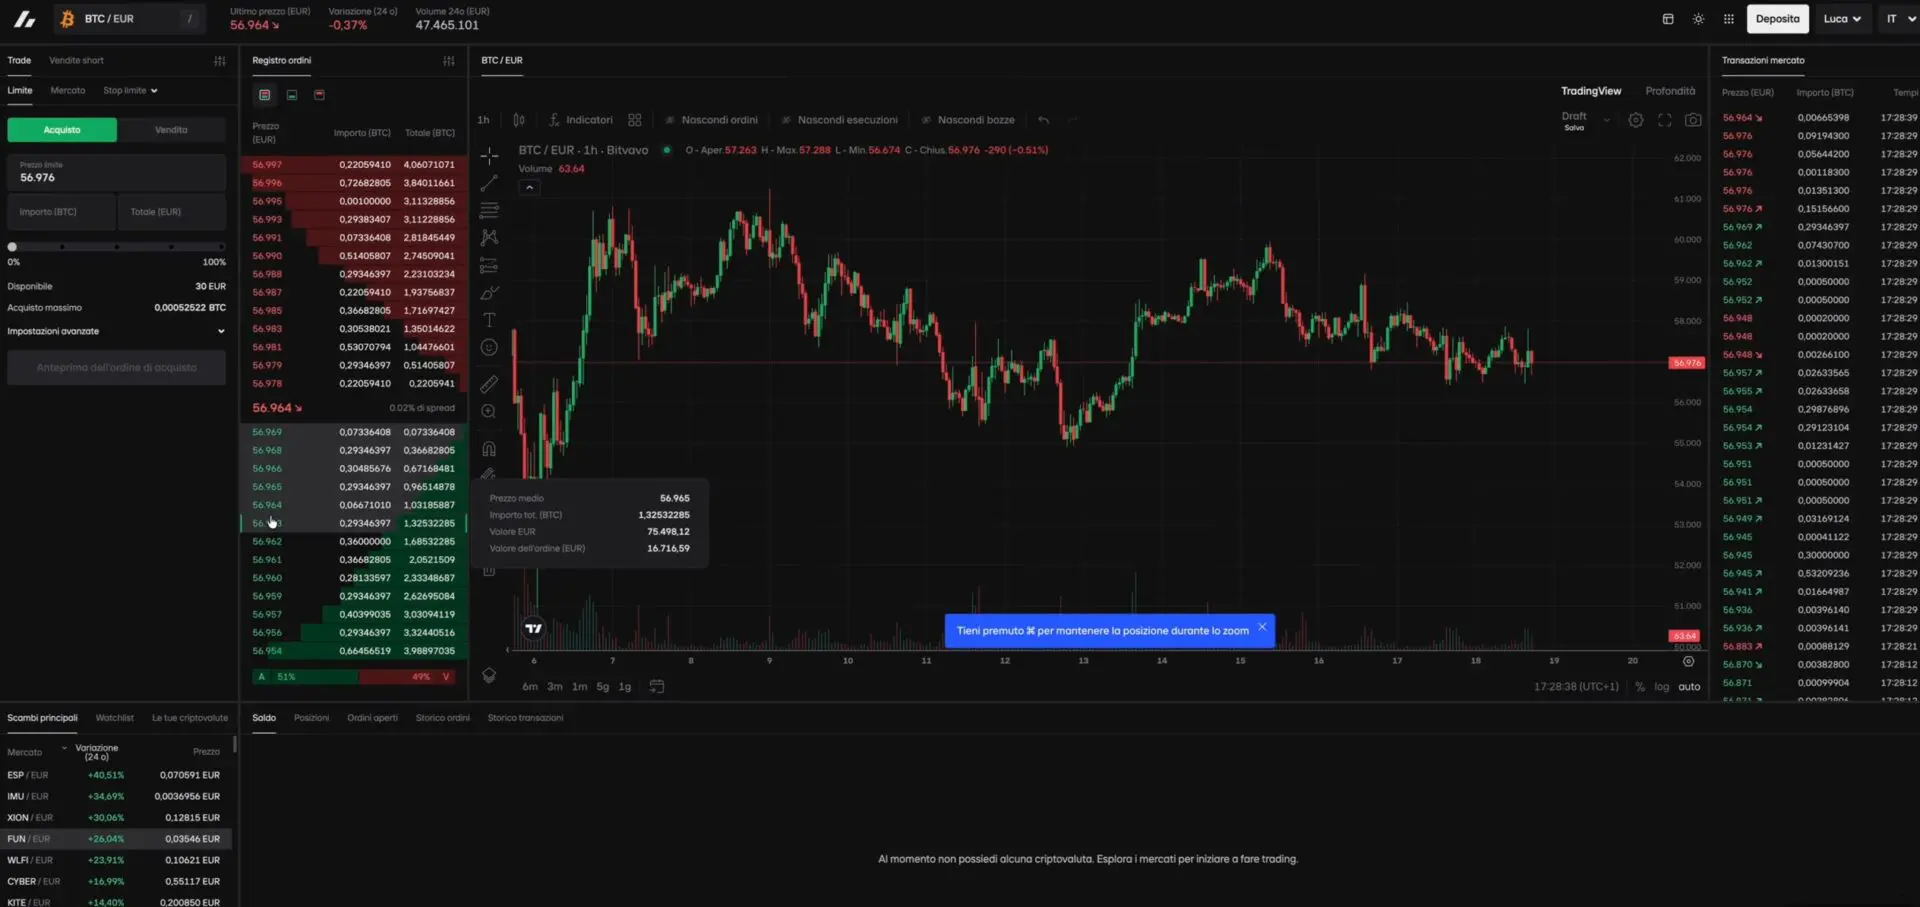Toggle percentage scale on the chart
Viewport: 1920px width, 907px height.
point(1640,687)
